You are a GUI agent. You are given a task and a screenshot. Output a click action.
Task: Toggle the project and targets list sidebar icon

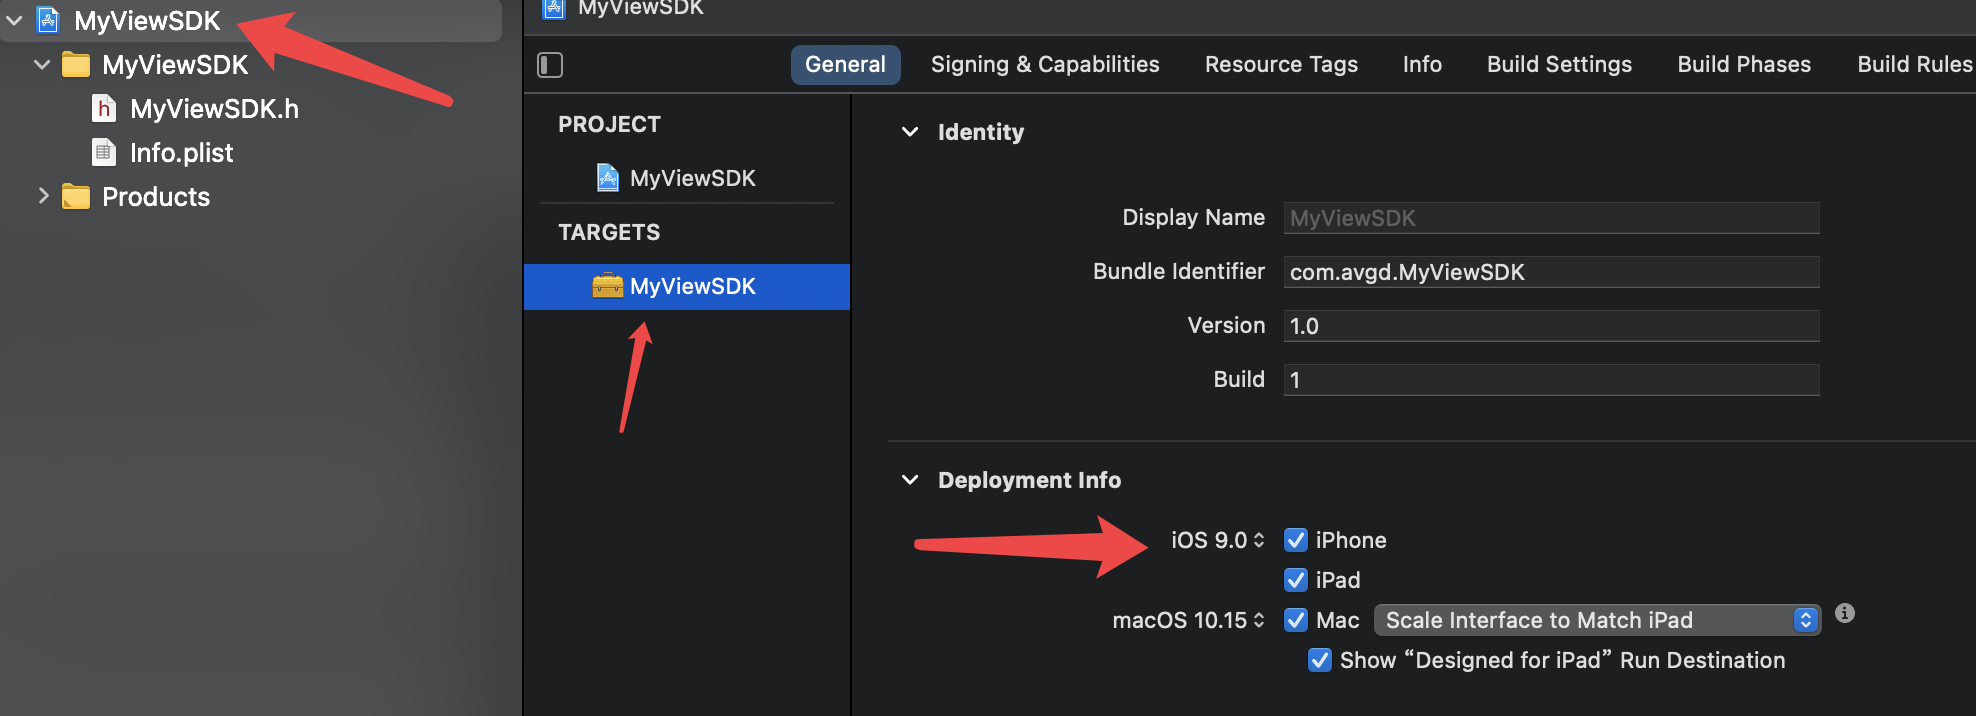[x=550, y=65]
